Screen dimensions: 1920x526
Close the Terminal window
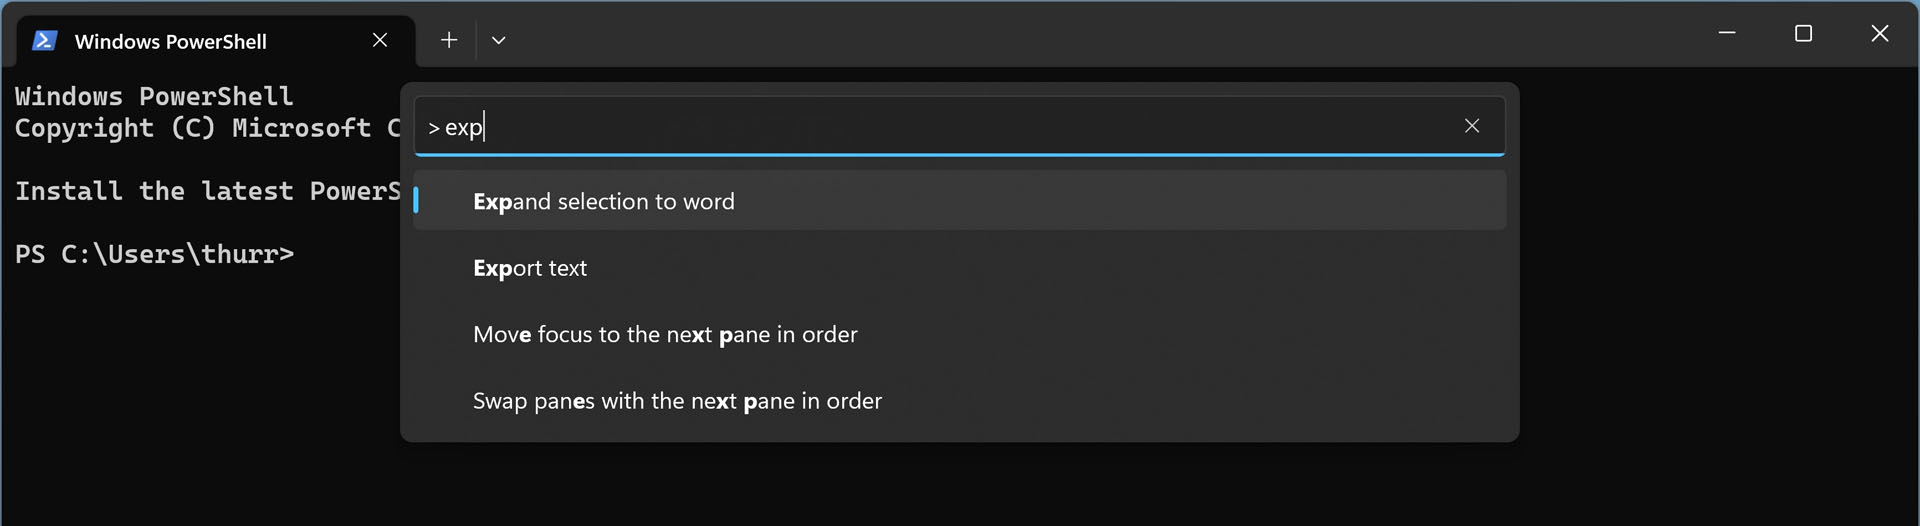pos(1880,33)
